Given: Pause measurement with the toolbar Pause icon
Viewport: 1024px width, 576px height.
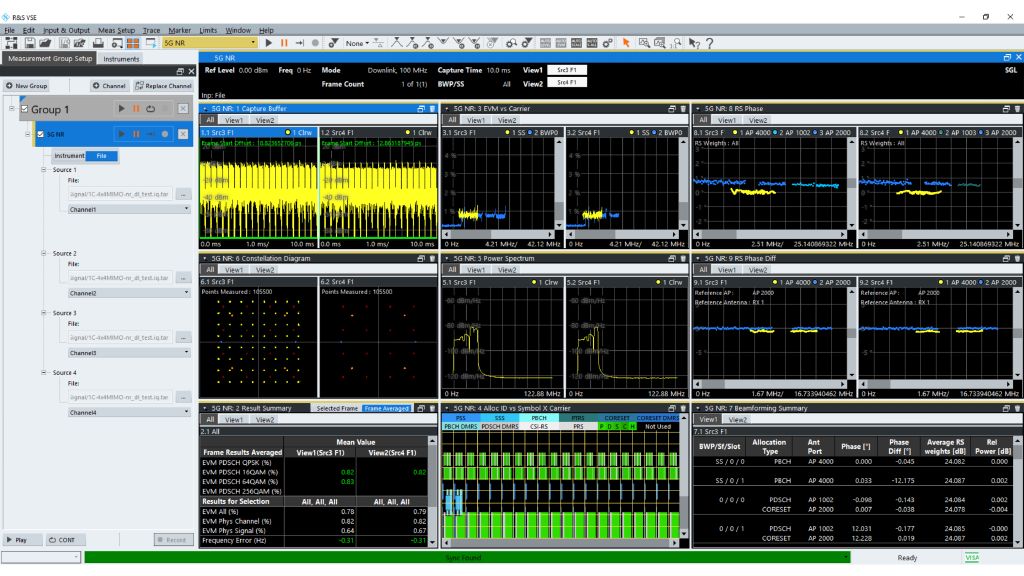Looking at the screenshot, I should 284,43.
